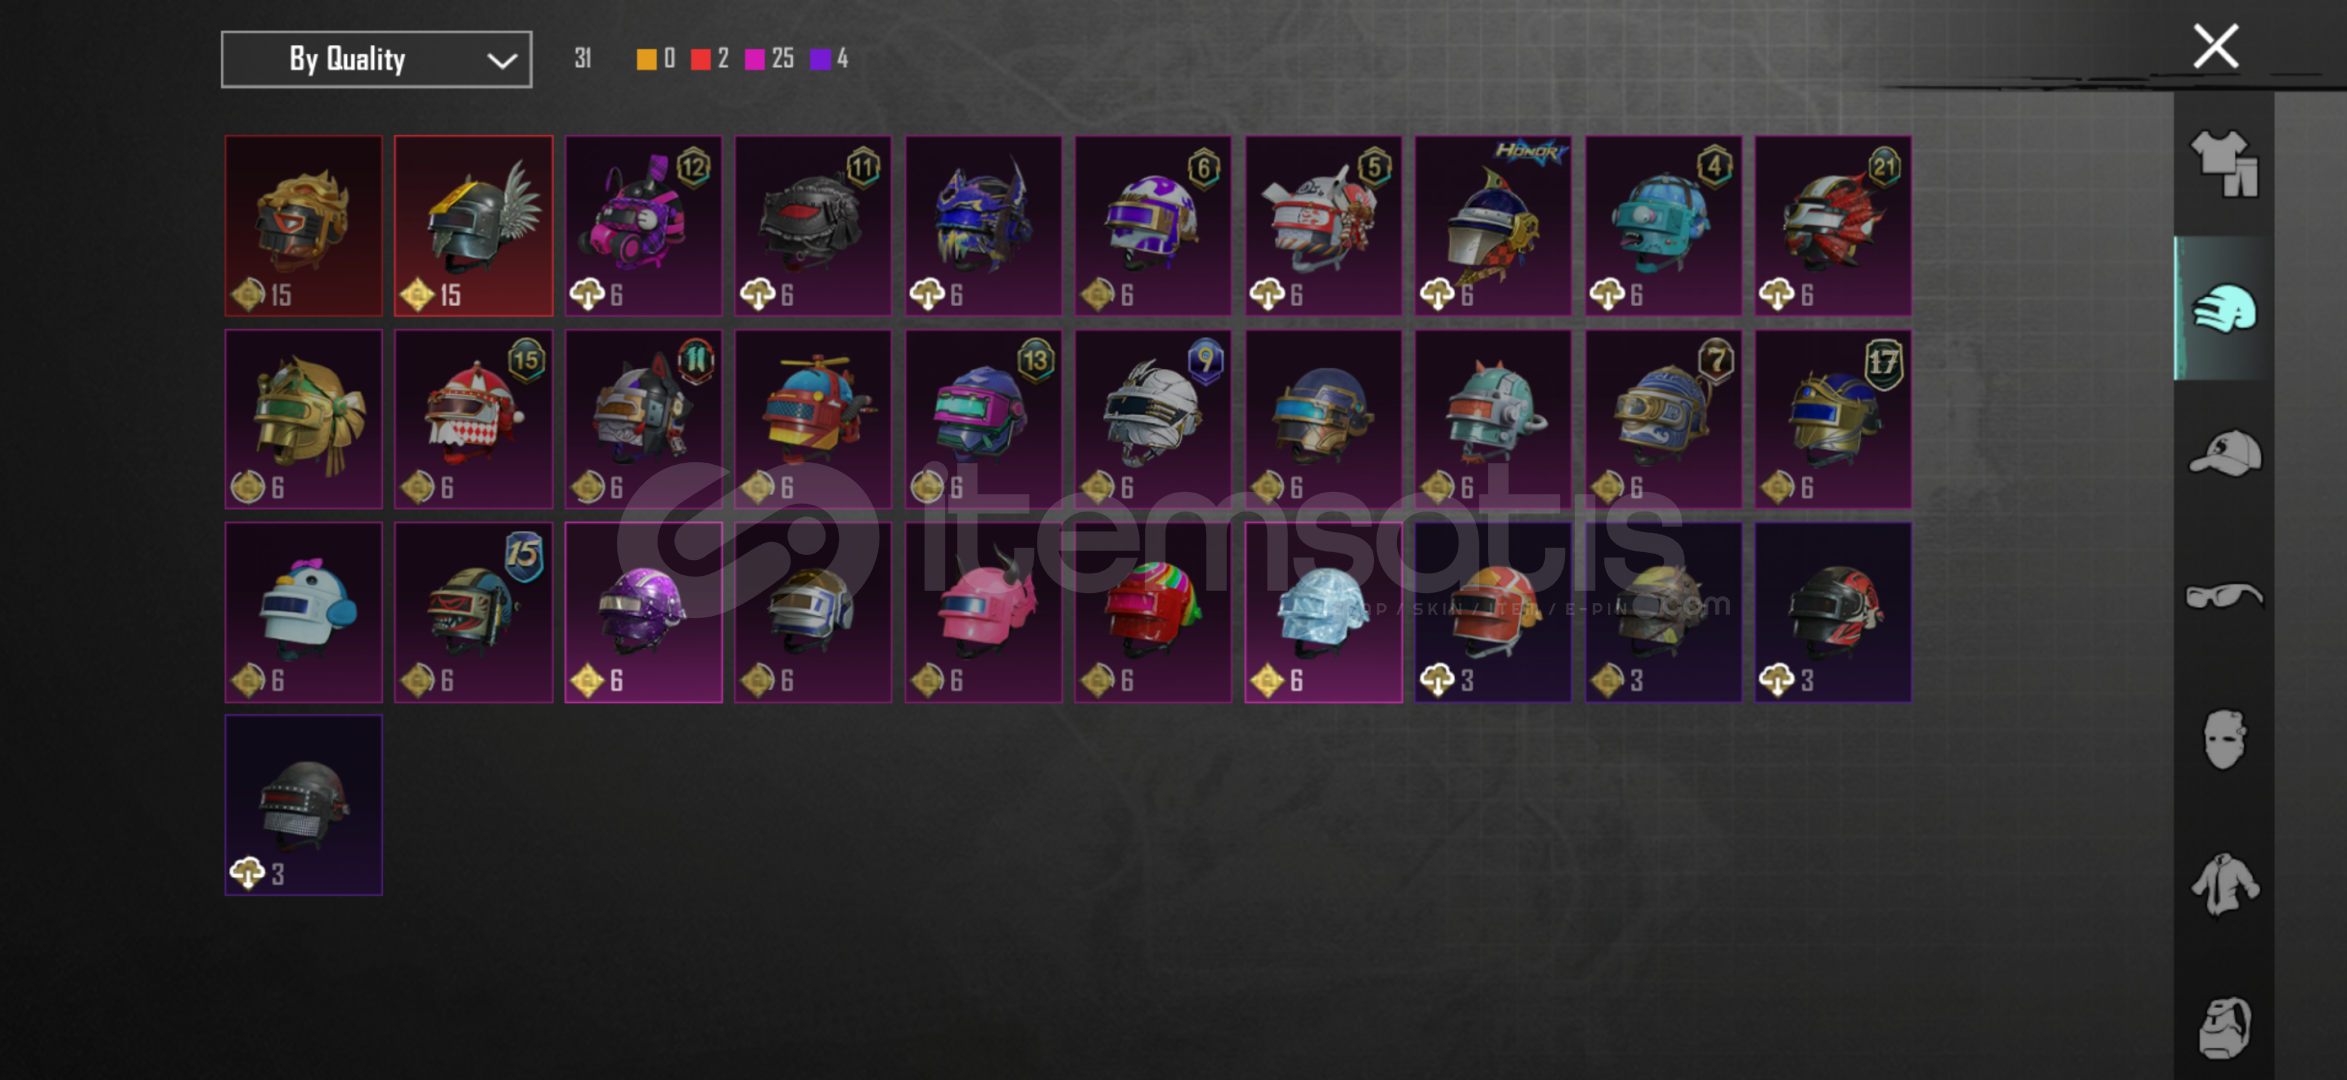Select the helmet category icon in sidebar
2347x1080 pixels.
[x=2224, y=308]
